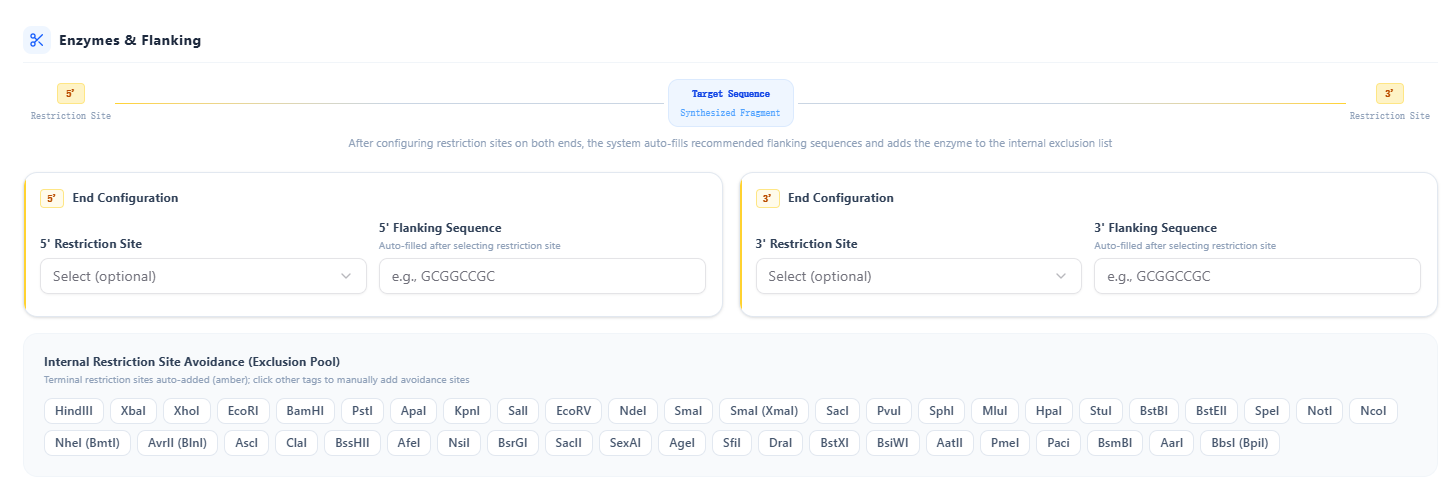Click the 3' End Configuration badge
The image size is (1441, 487).
coord(767,199)
